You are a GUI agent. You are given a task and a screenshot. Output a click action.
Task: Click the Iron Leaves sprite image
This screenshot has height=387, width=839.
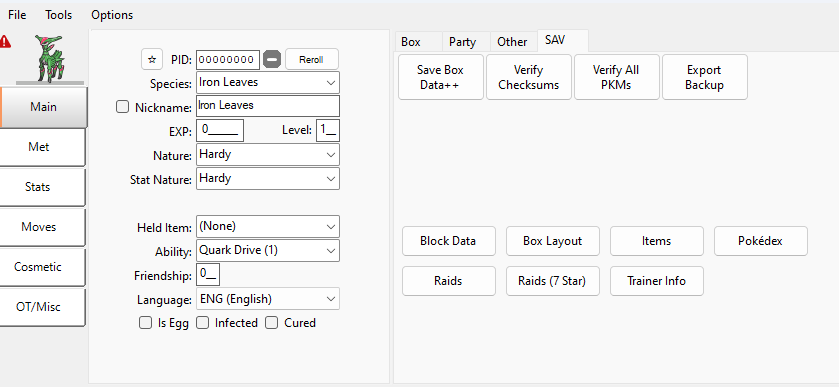pyautogui.click(x=49, y=58)
